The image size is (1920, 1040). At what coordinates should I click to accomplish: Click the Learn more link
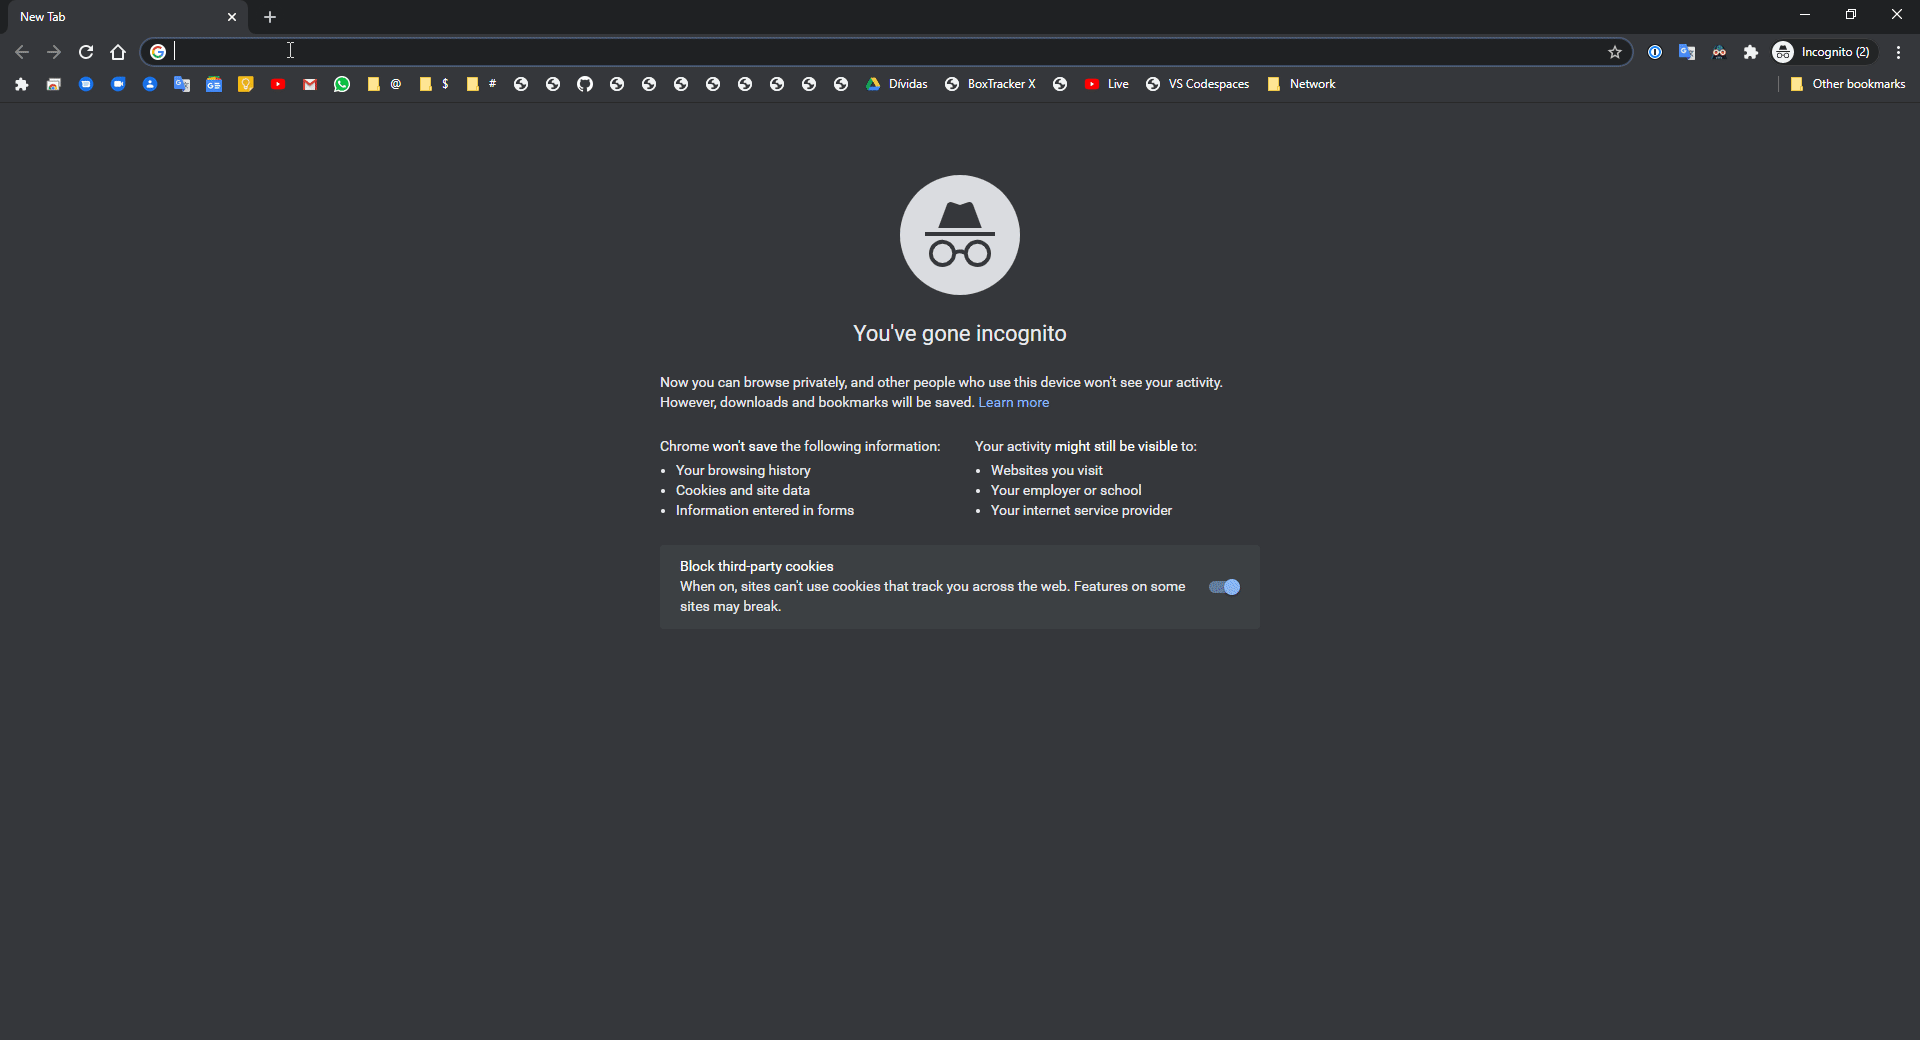1013,402
